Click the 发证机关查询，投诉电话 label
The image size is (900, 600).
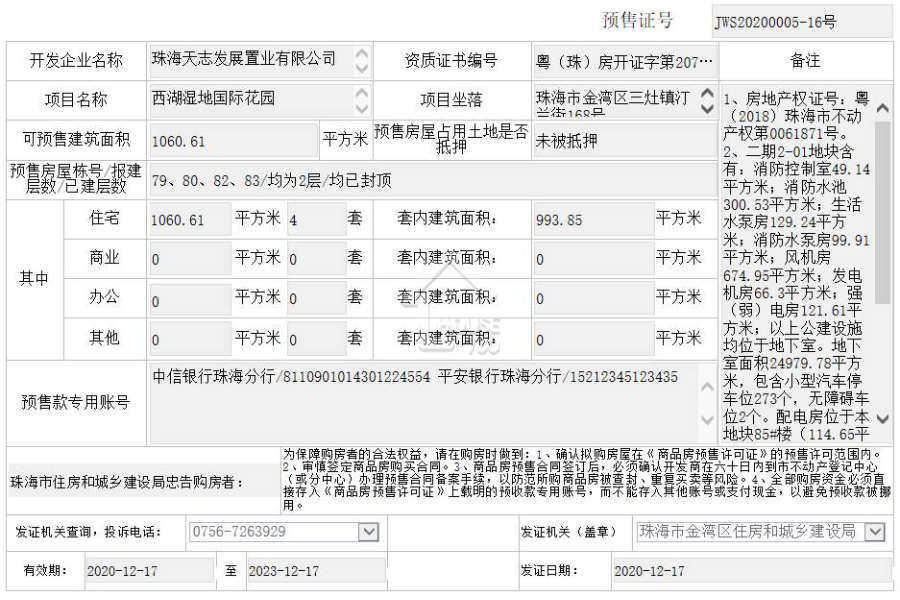[88, 532]
